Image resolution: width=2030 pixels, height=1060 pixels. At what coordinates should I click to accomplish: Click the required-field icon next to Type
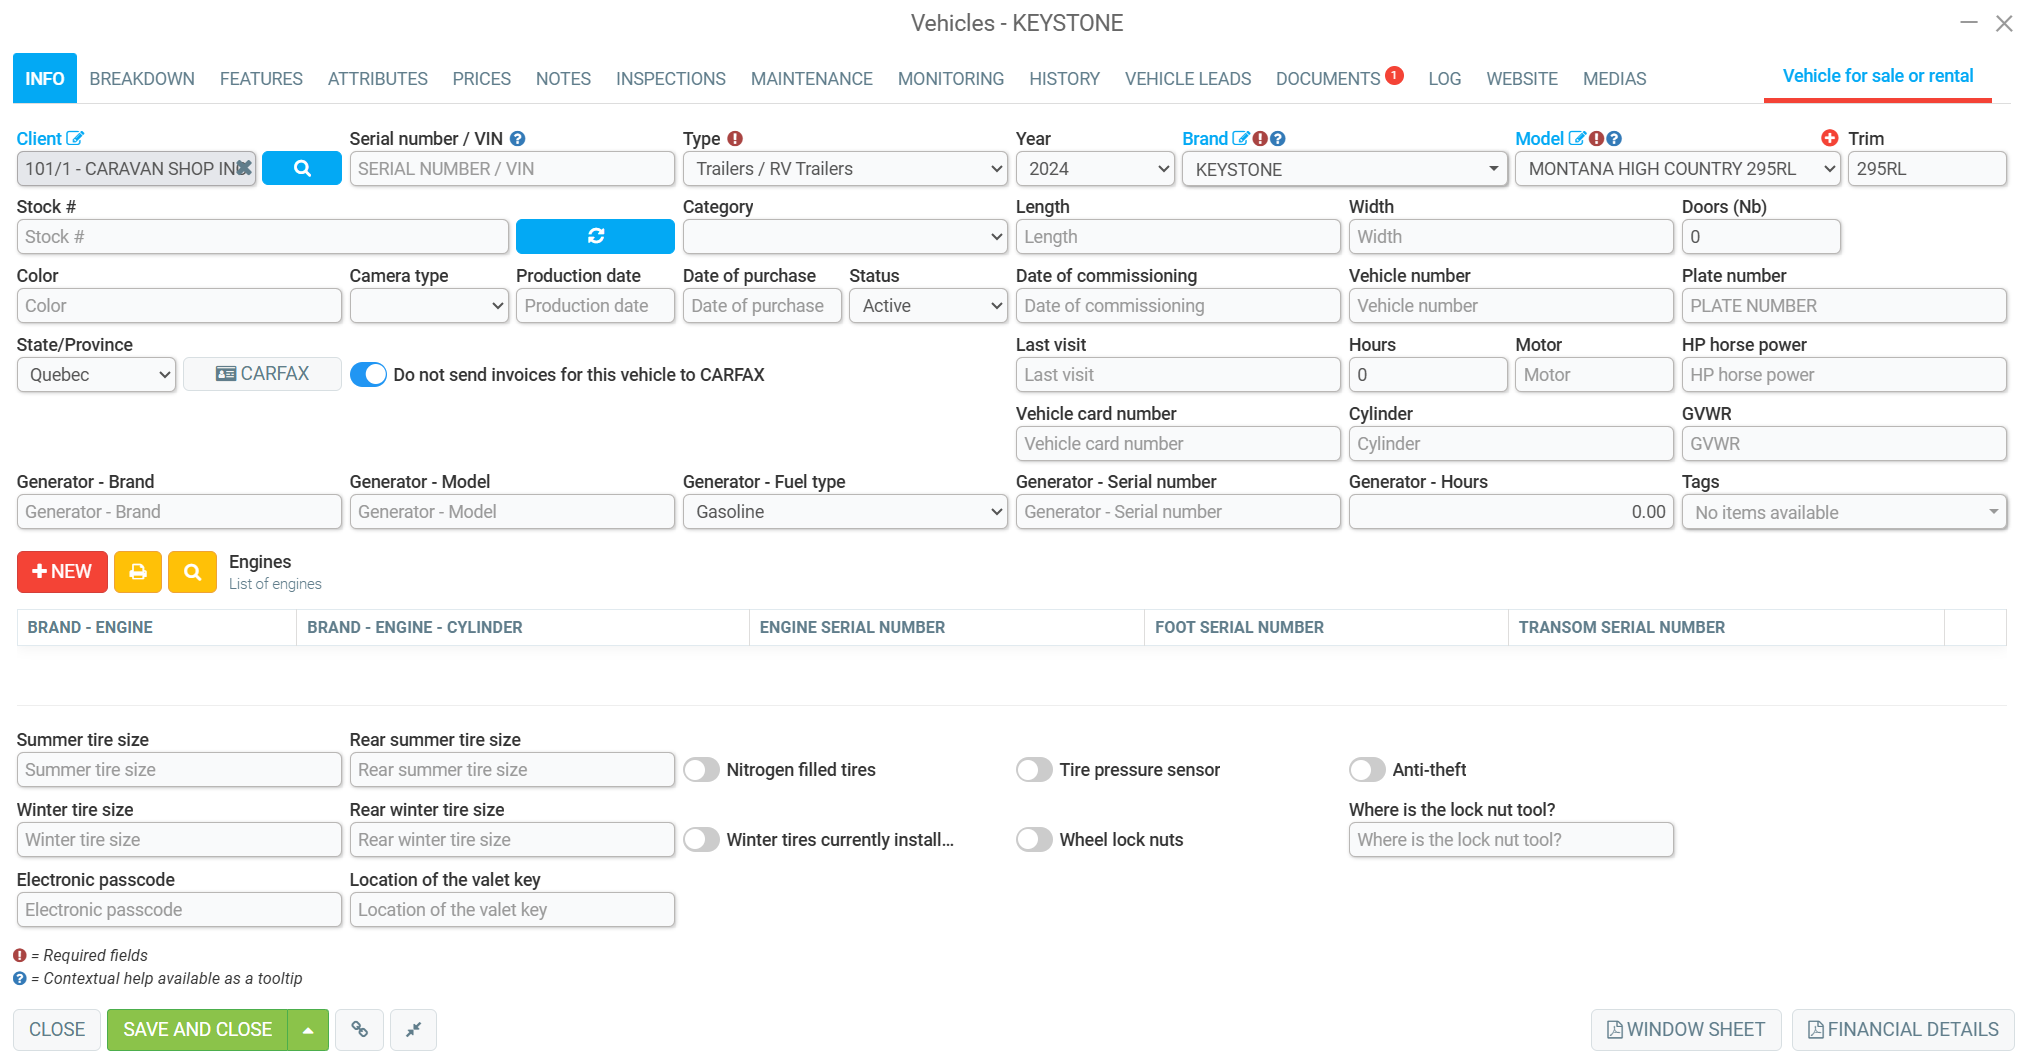point(735,139)
